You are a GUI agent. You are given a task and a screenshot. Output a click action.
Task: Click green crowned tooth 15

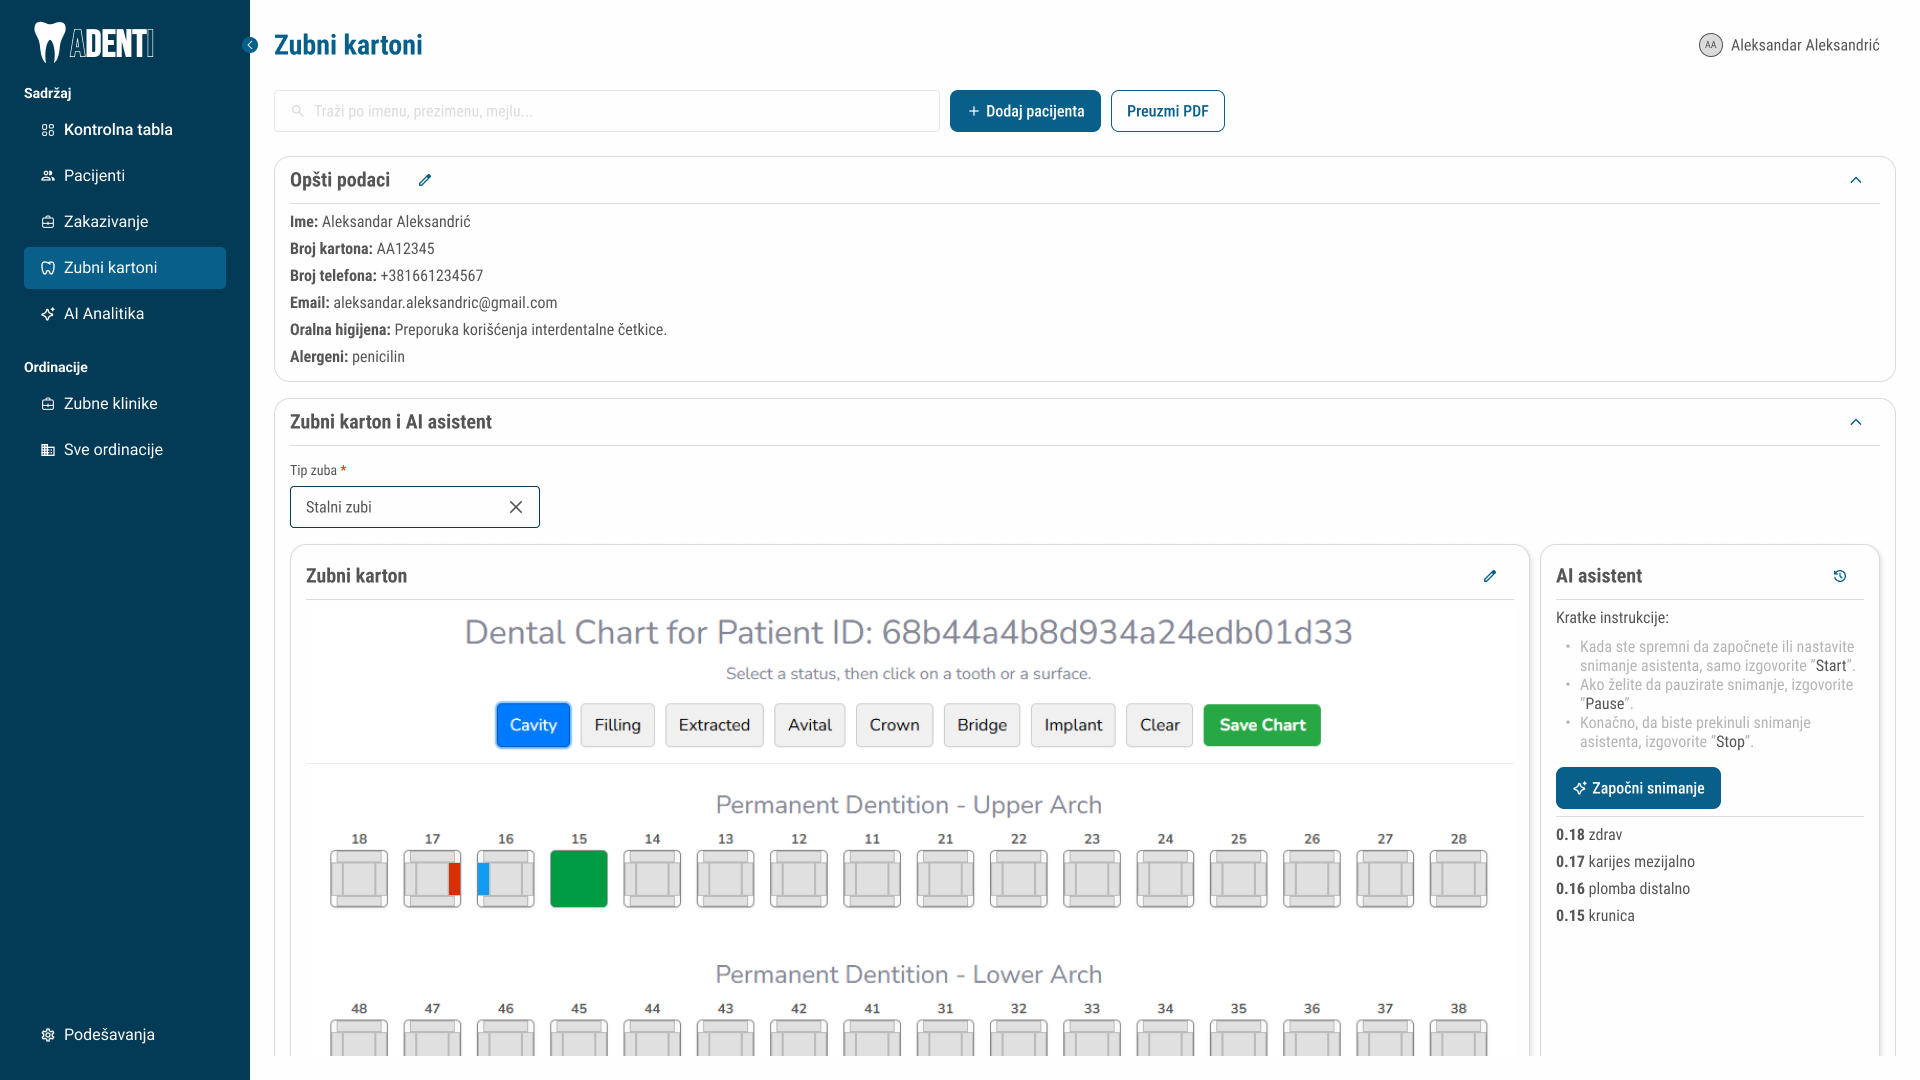579,879
